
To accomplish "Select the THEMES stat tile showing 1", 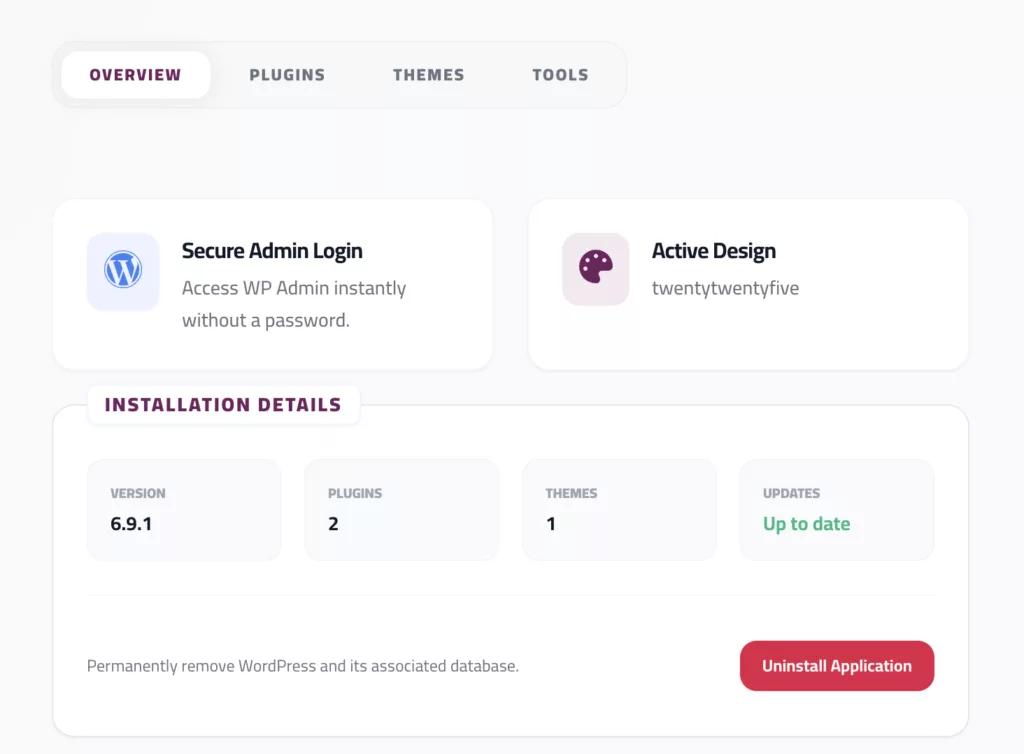I will (619, 509).
